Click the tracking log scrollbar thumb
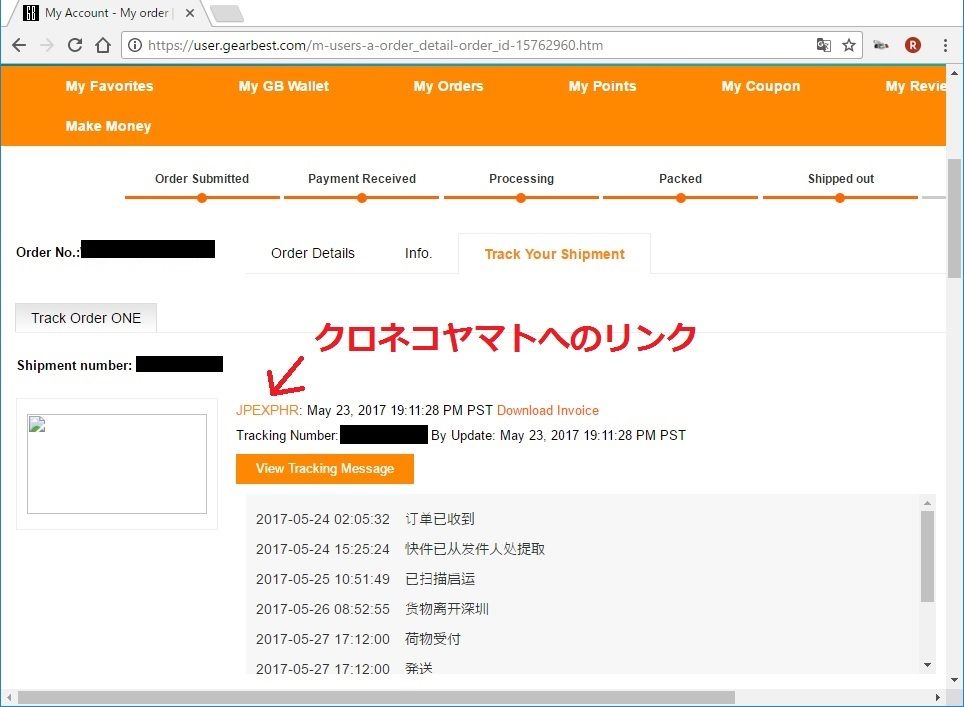 [927, 556]
